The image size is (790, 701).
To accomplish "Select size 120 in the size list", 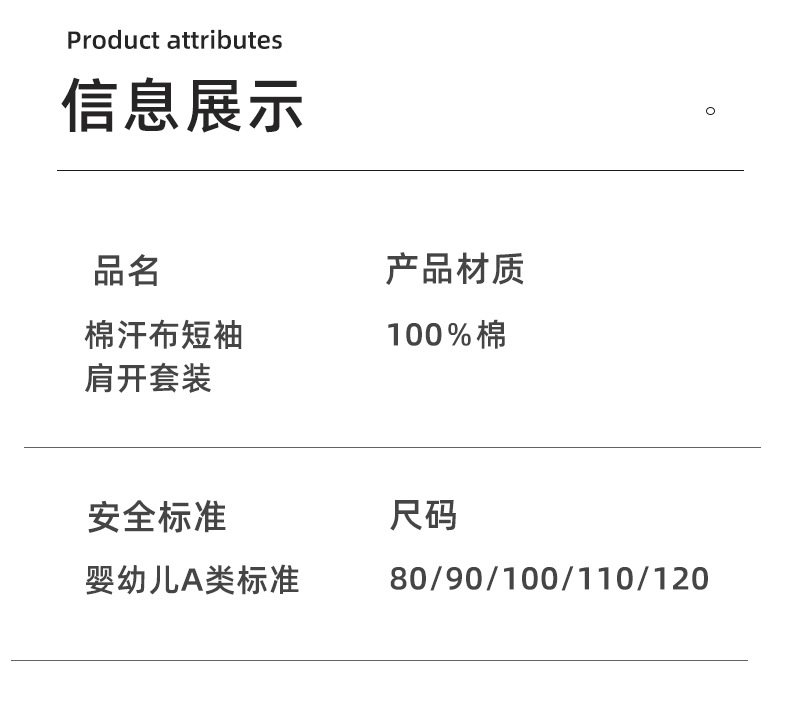I will tap(678, 579).
